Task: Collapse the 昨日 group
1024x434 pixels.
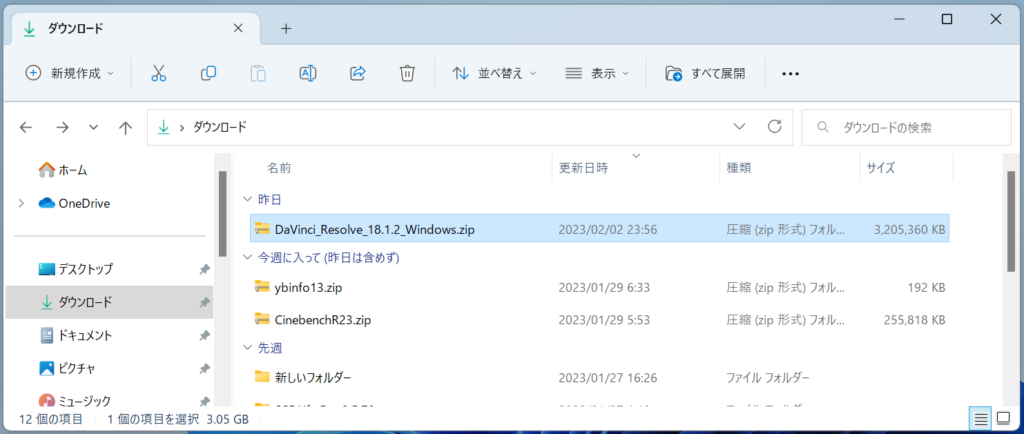Action: click(x=249, y=200)
